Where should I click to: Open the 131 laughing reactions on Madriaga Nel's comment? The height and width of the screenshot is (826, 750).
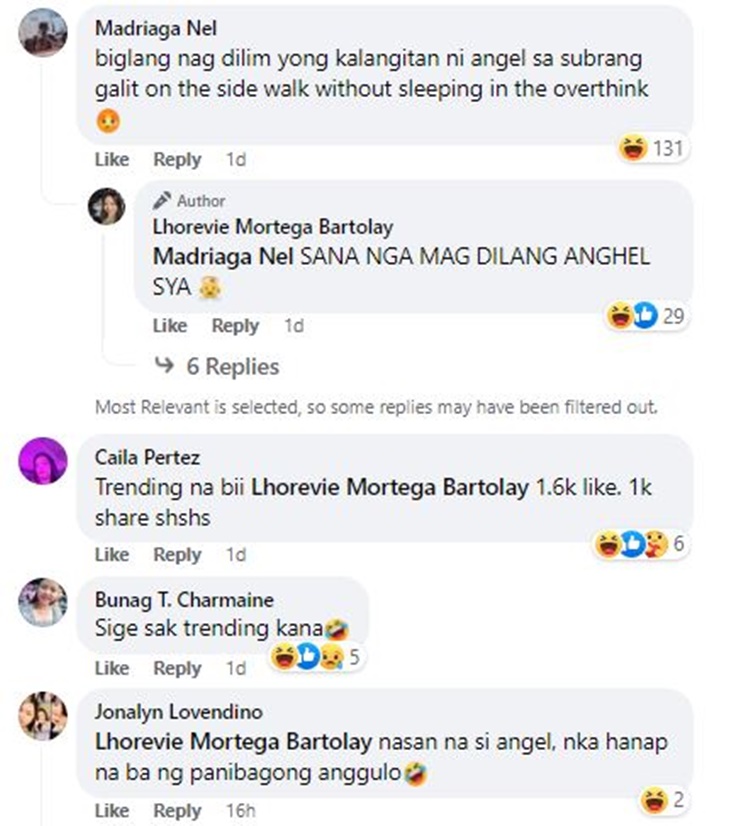(x=652, y=148)
